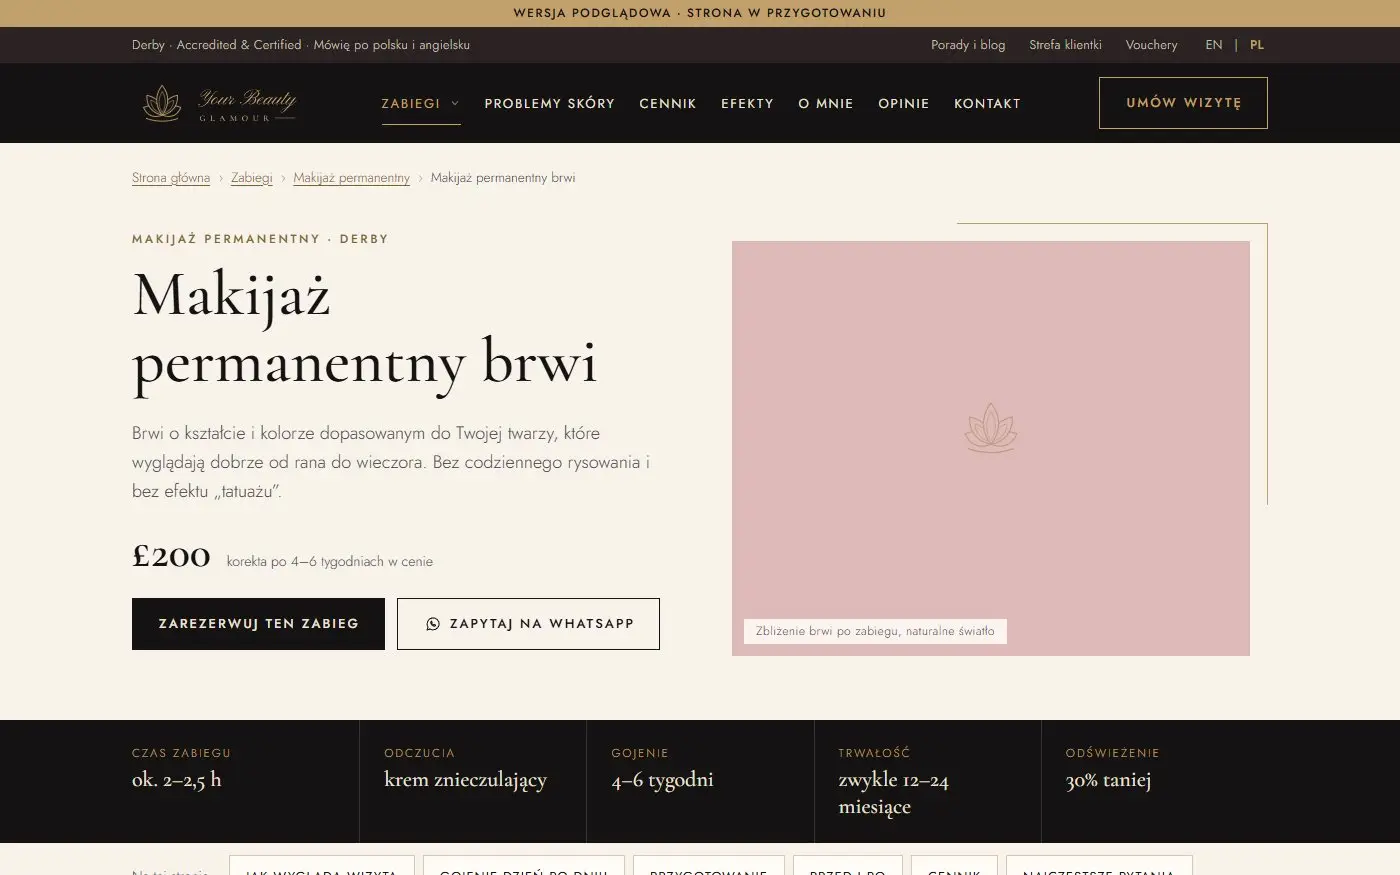Image resolution: width=1400 pixels, height=875 pixels.
Task: Go to the Opinie page
Action: (904, 103)
